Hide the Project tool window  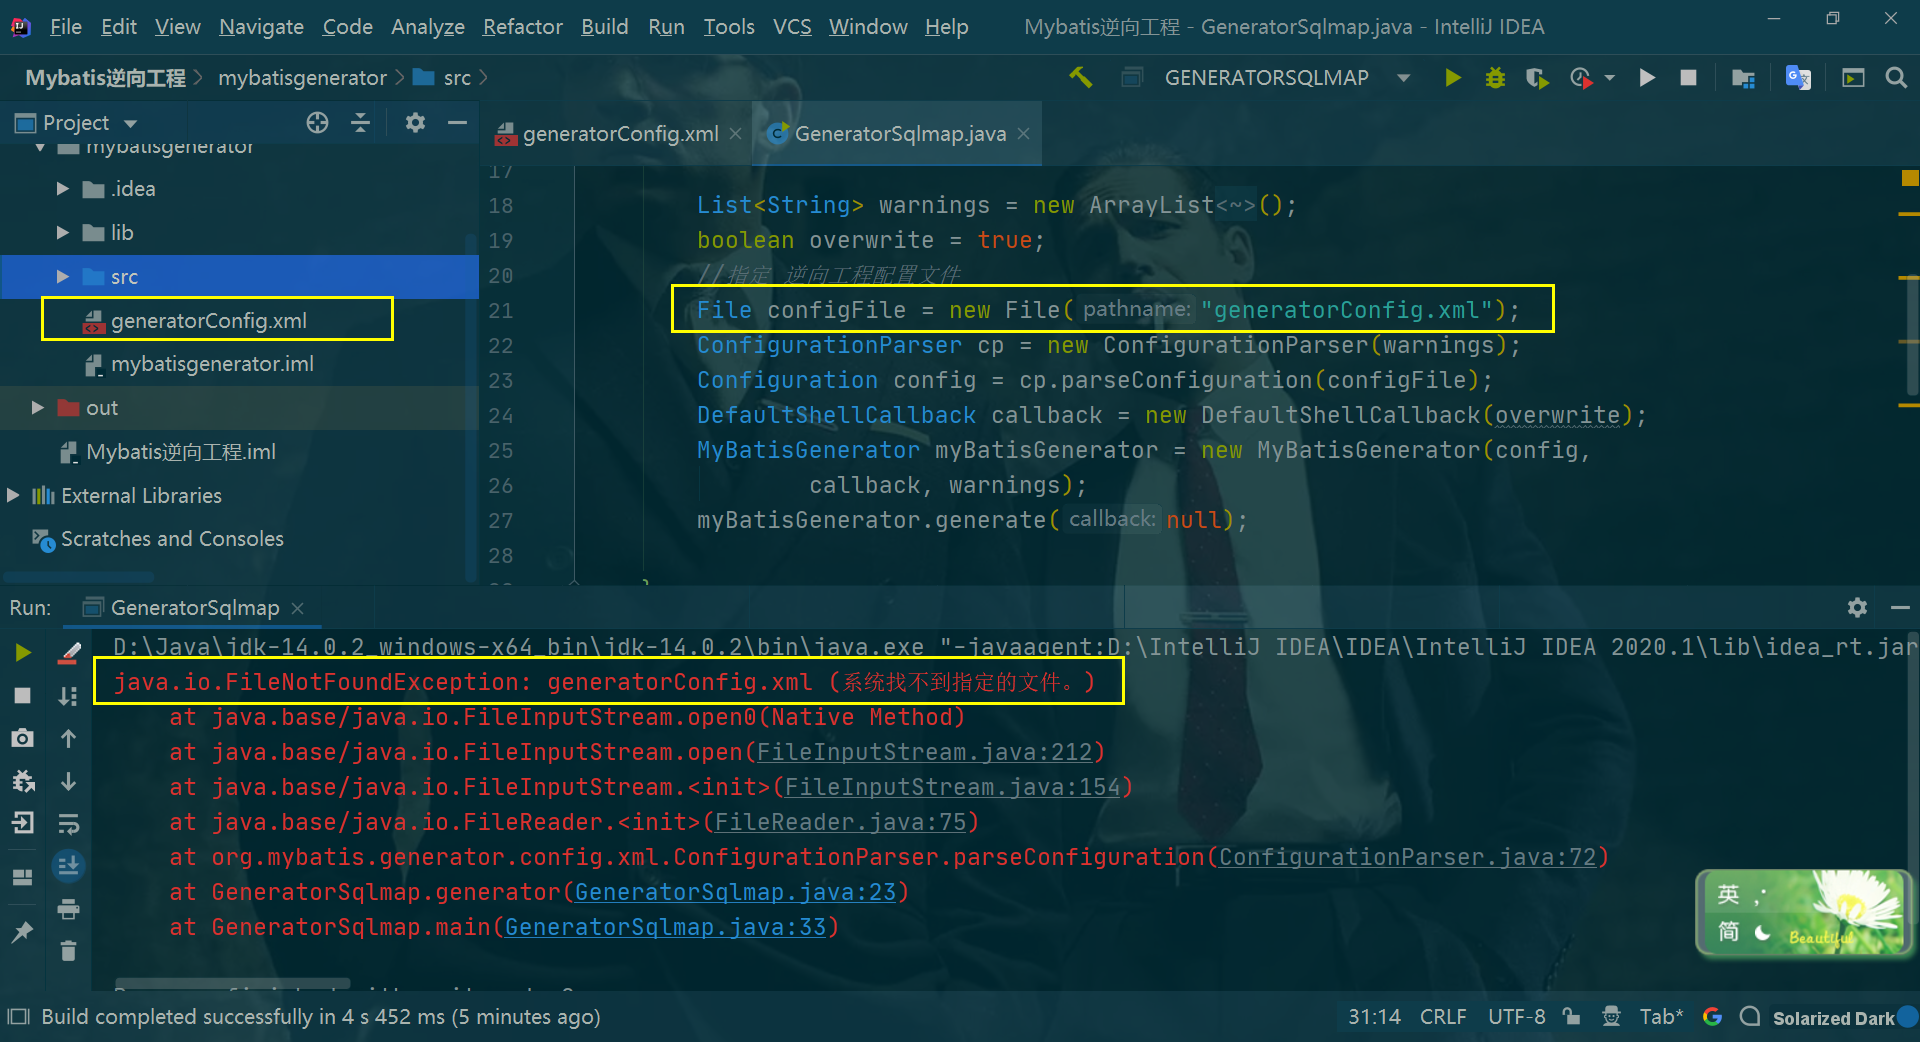pyautogui.click(x=458, y=123)
